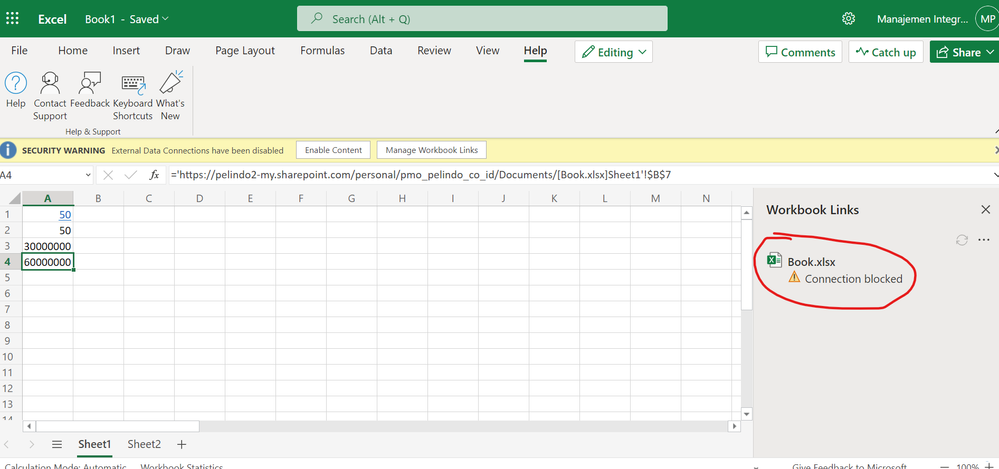Open the Editing mode dropdown
This screenshot has width=999, height=469.
click(x=614, y=52)
